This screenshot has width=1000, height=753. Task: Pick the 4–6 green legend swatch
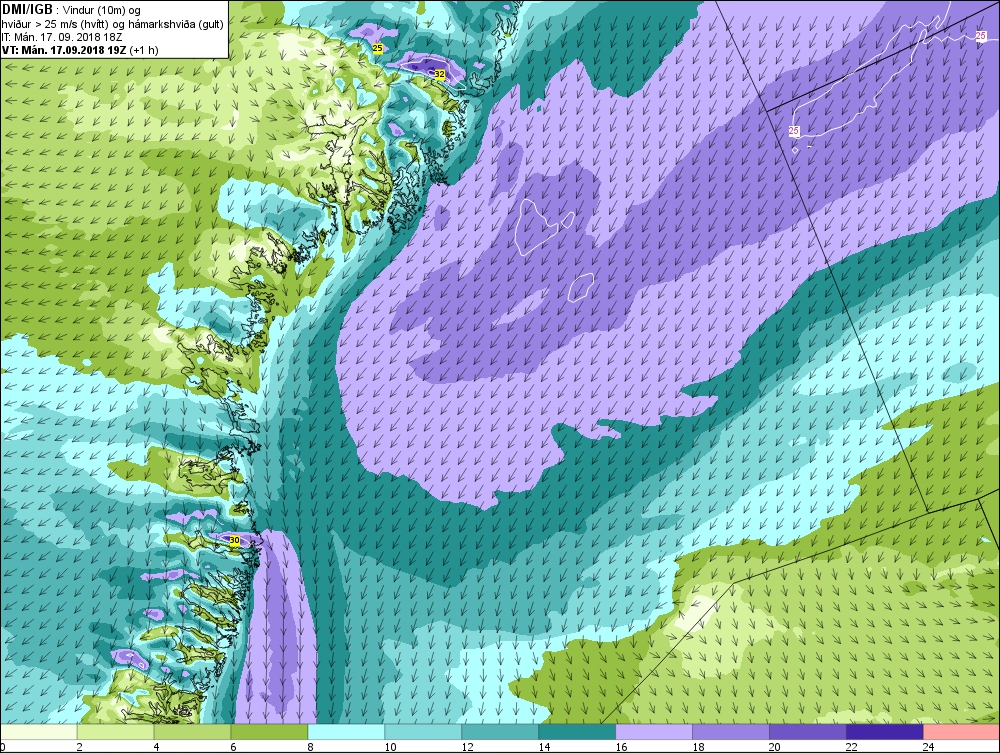click(193, 732)
